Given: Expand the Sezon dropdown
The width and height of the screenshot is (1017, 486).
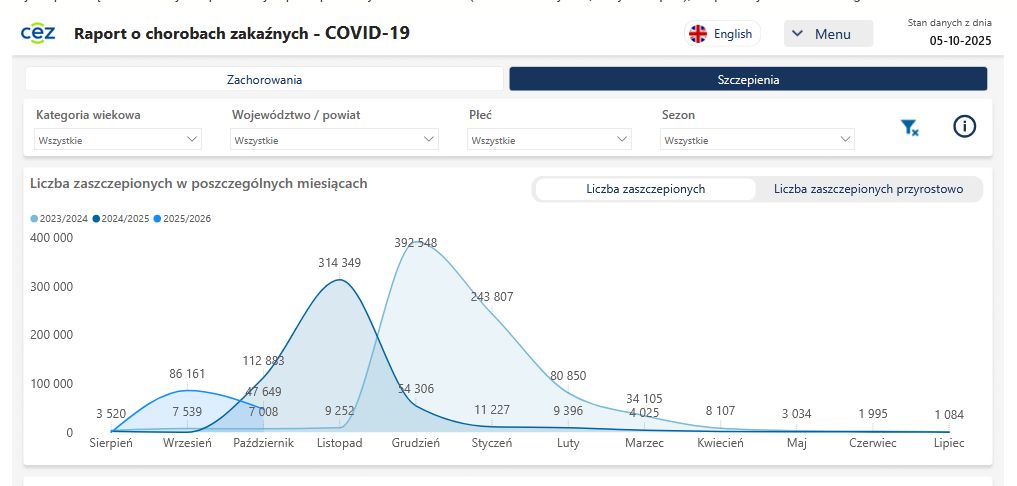Looking at the screenshot, I should click(758, 140).
